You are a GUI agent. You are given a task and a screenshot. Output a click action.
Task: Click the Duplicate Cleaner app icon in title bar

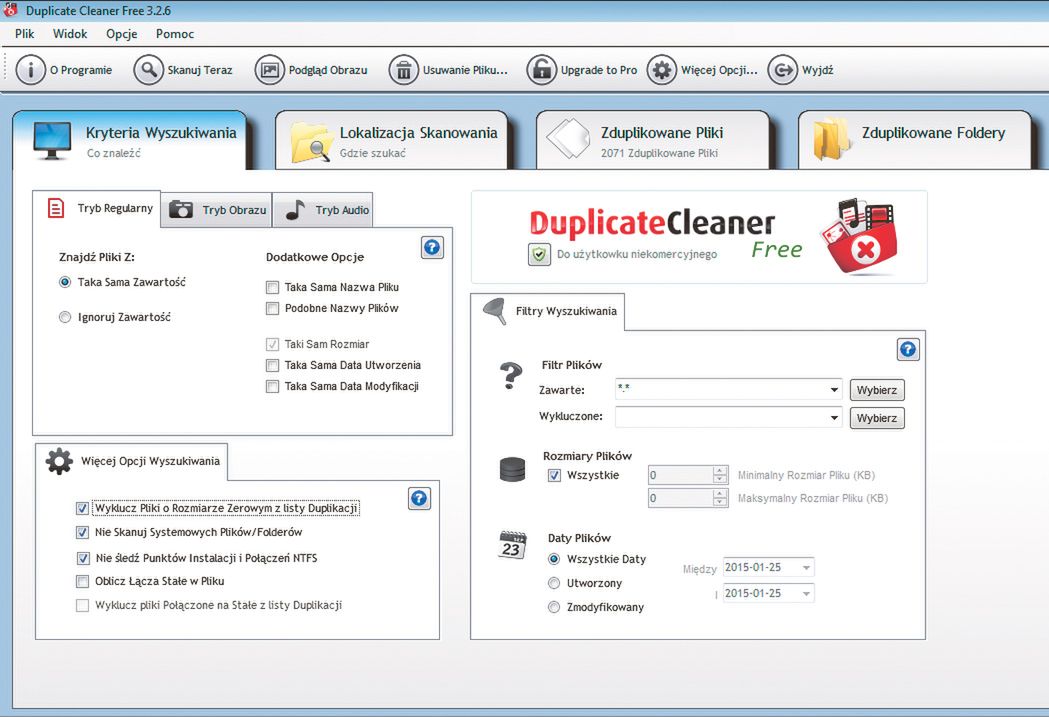(x=10, y=10)
